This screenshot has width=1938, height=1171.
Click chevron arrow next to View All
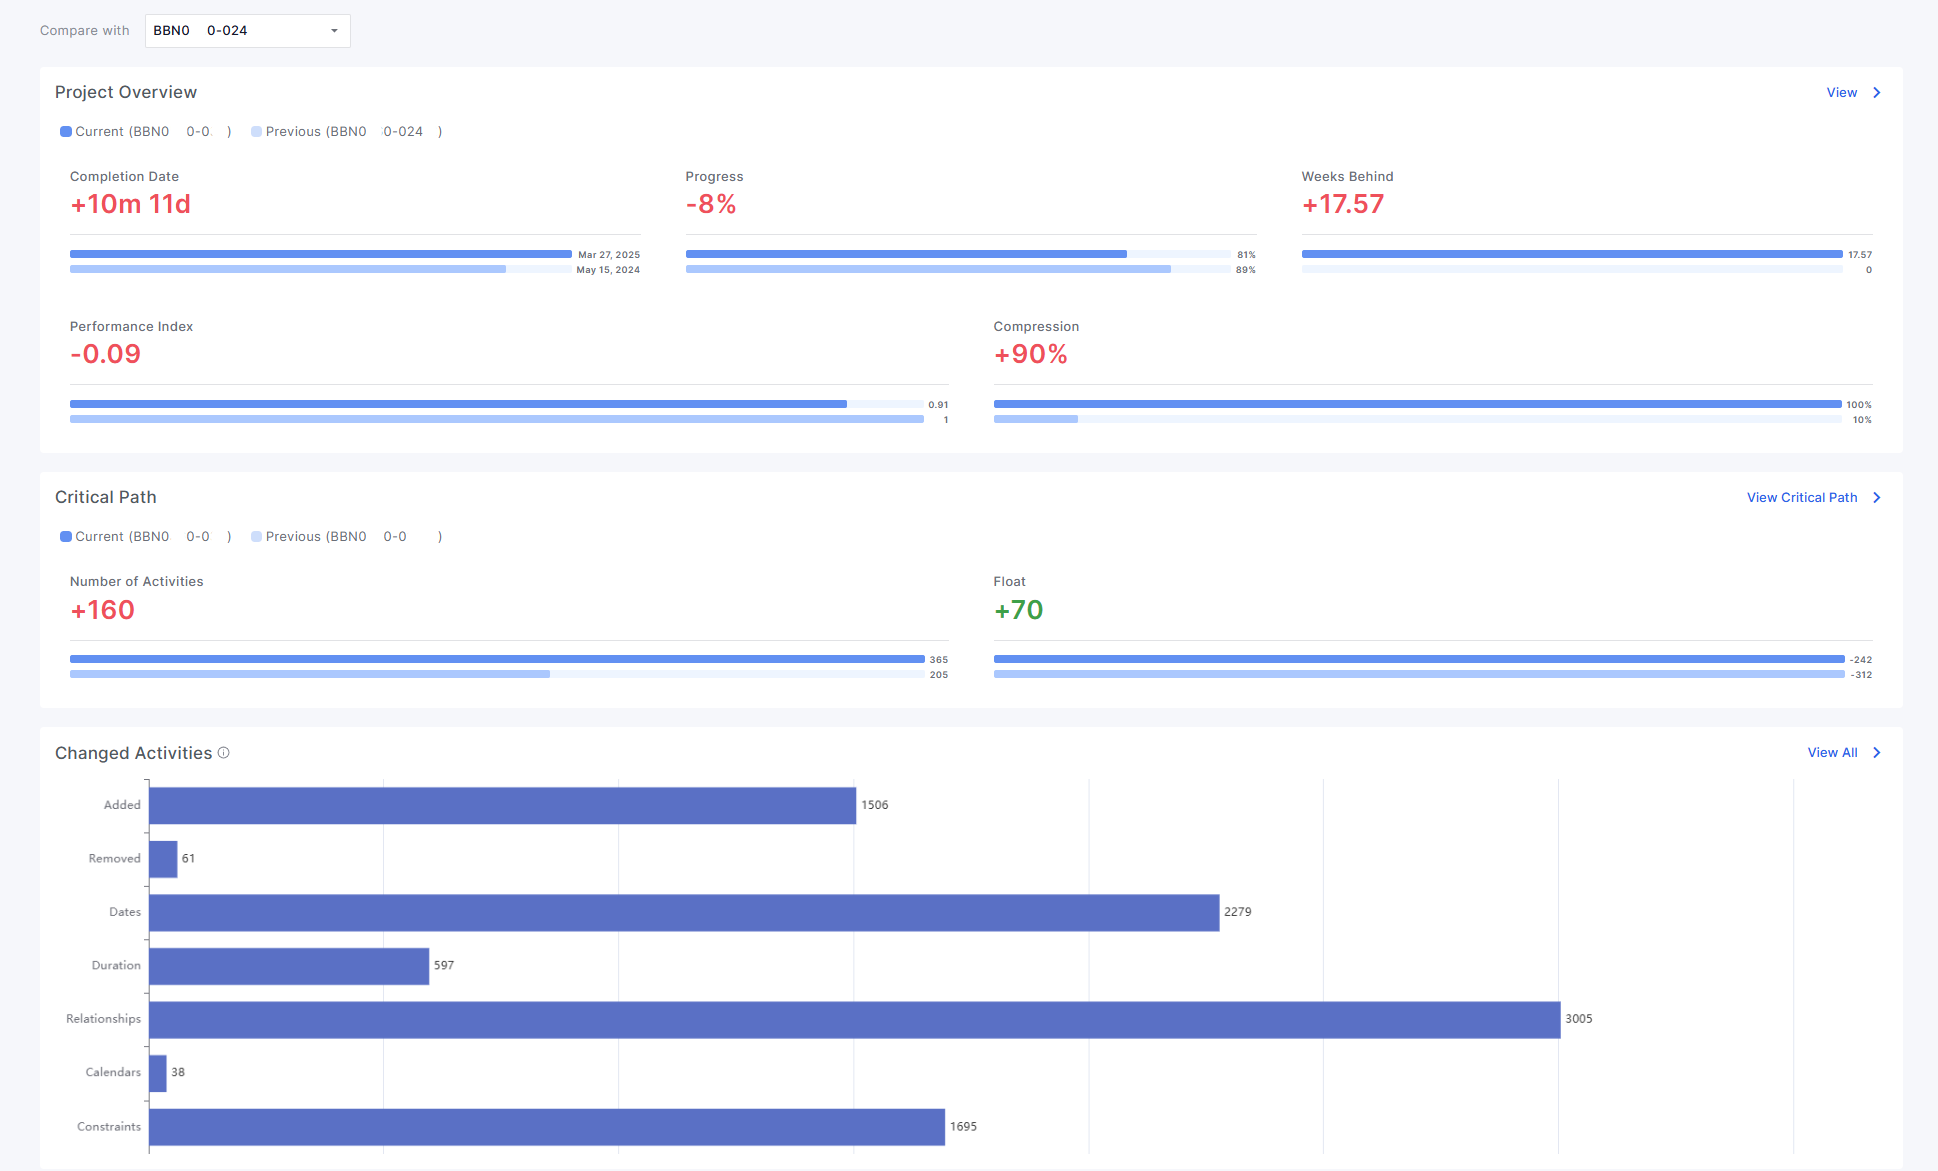click(x=1877, y=752)
